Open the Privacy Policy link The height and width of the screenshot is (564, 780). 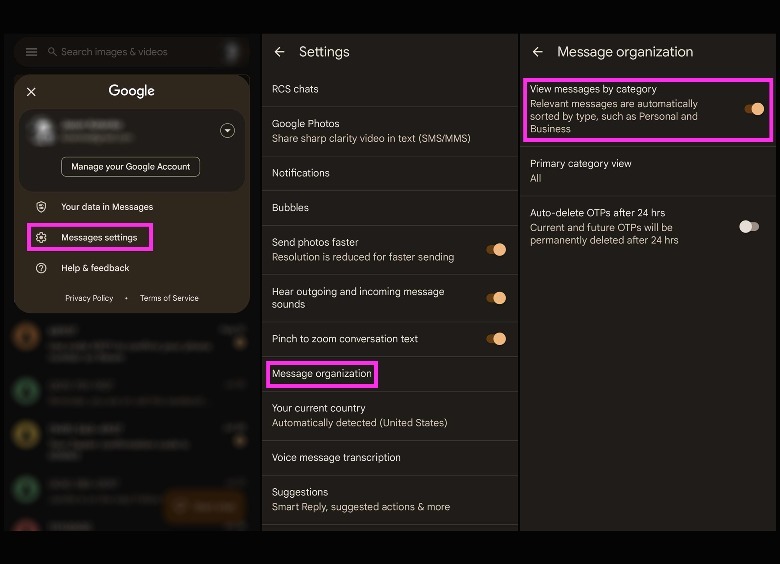point(89,298)
